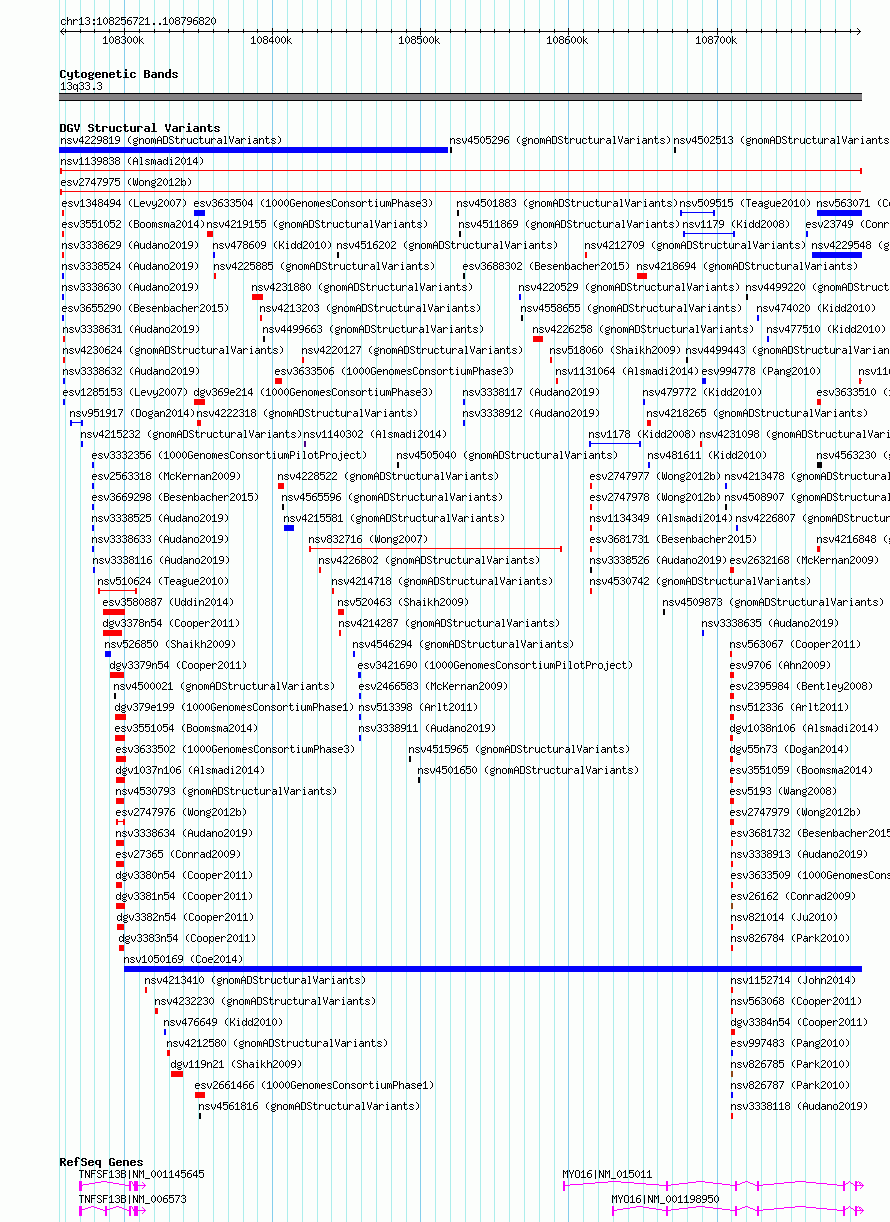Open nsv4215581 gnomAD variant label

pos(394,518)
